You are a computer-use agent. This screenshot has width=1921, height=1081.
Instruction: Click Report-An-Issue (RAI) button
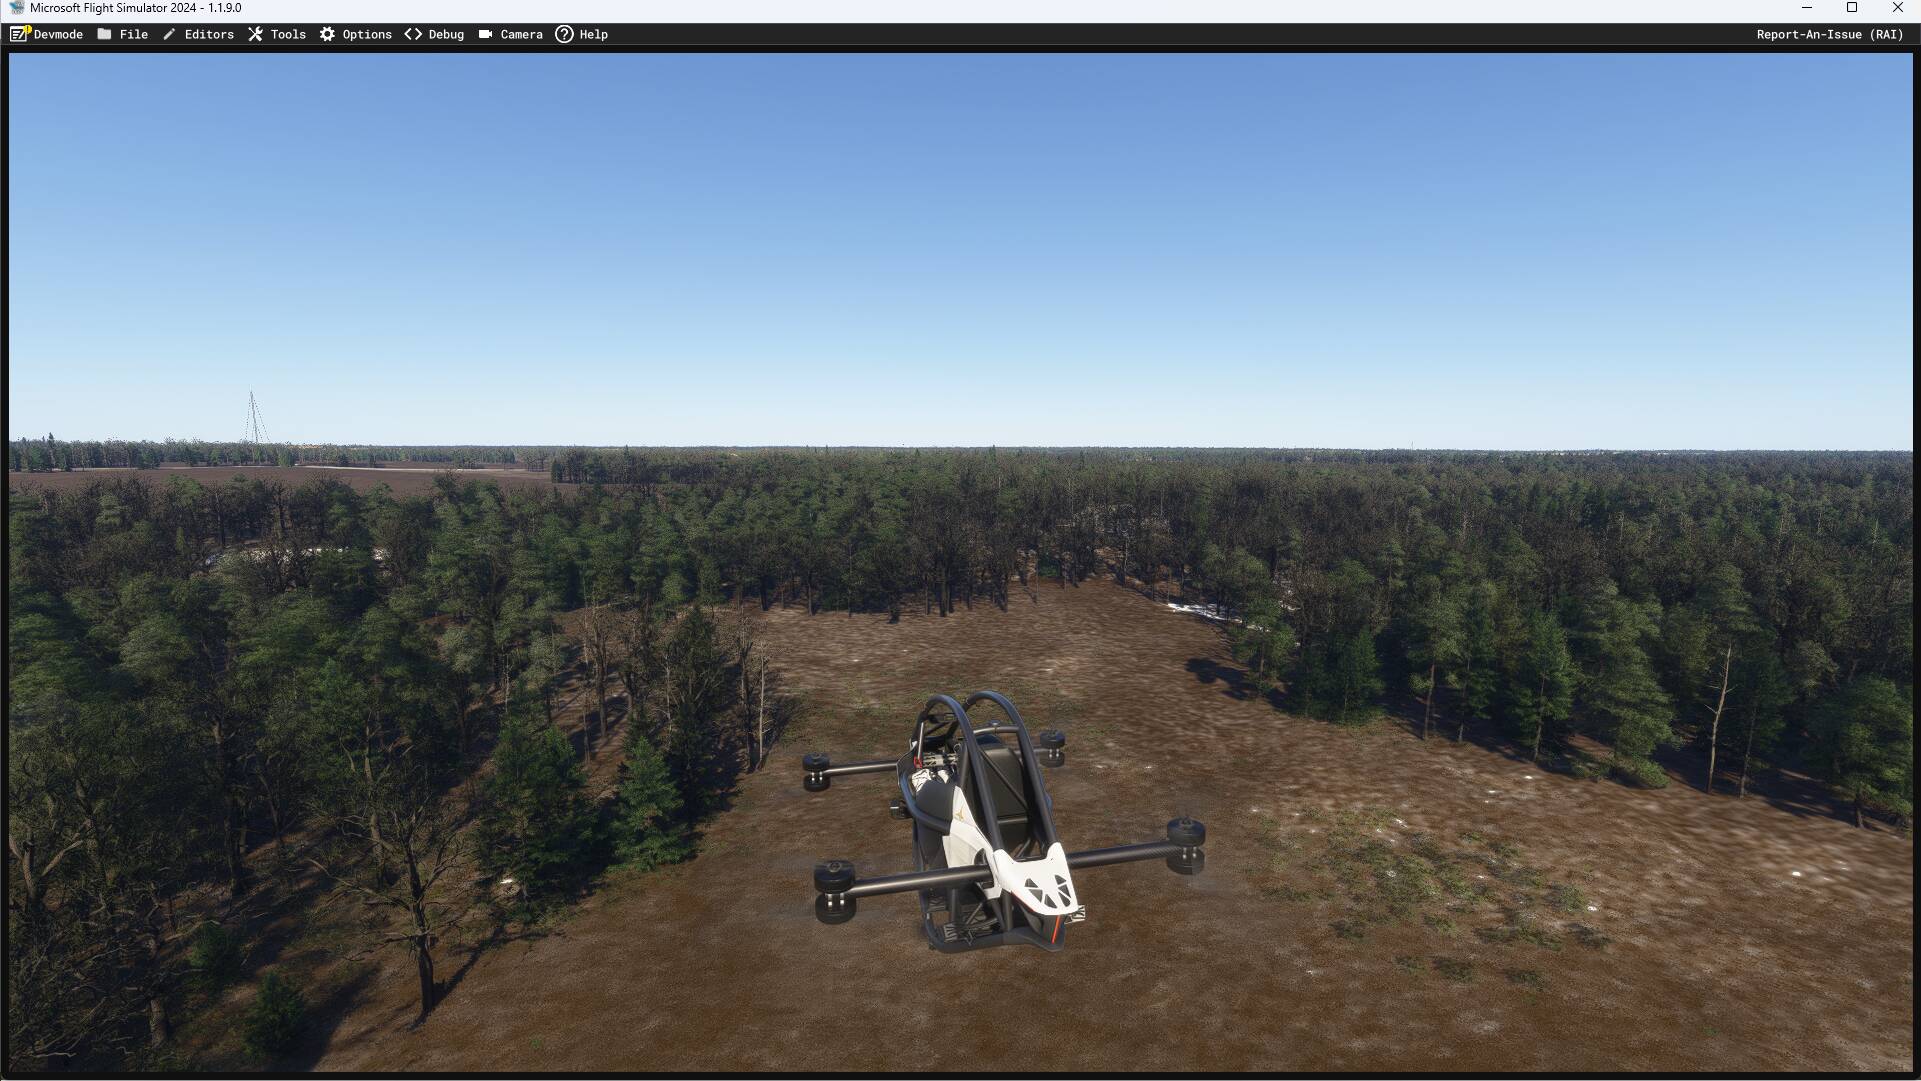point(1829,34)
